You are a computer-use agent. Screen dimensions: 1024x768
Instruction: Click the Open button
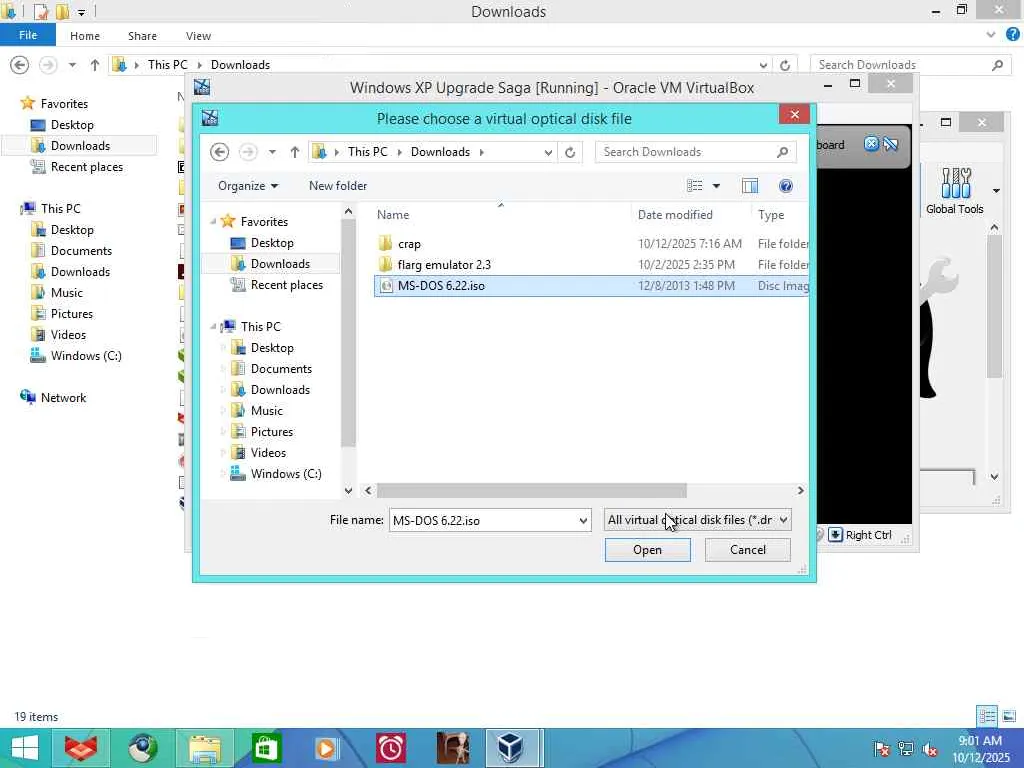pos(647,550)
